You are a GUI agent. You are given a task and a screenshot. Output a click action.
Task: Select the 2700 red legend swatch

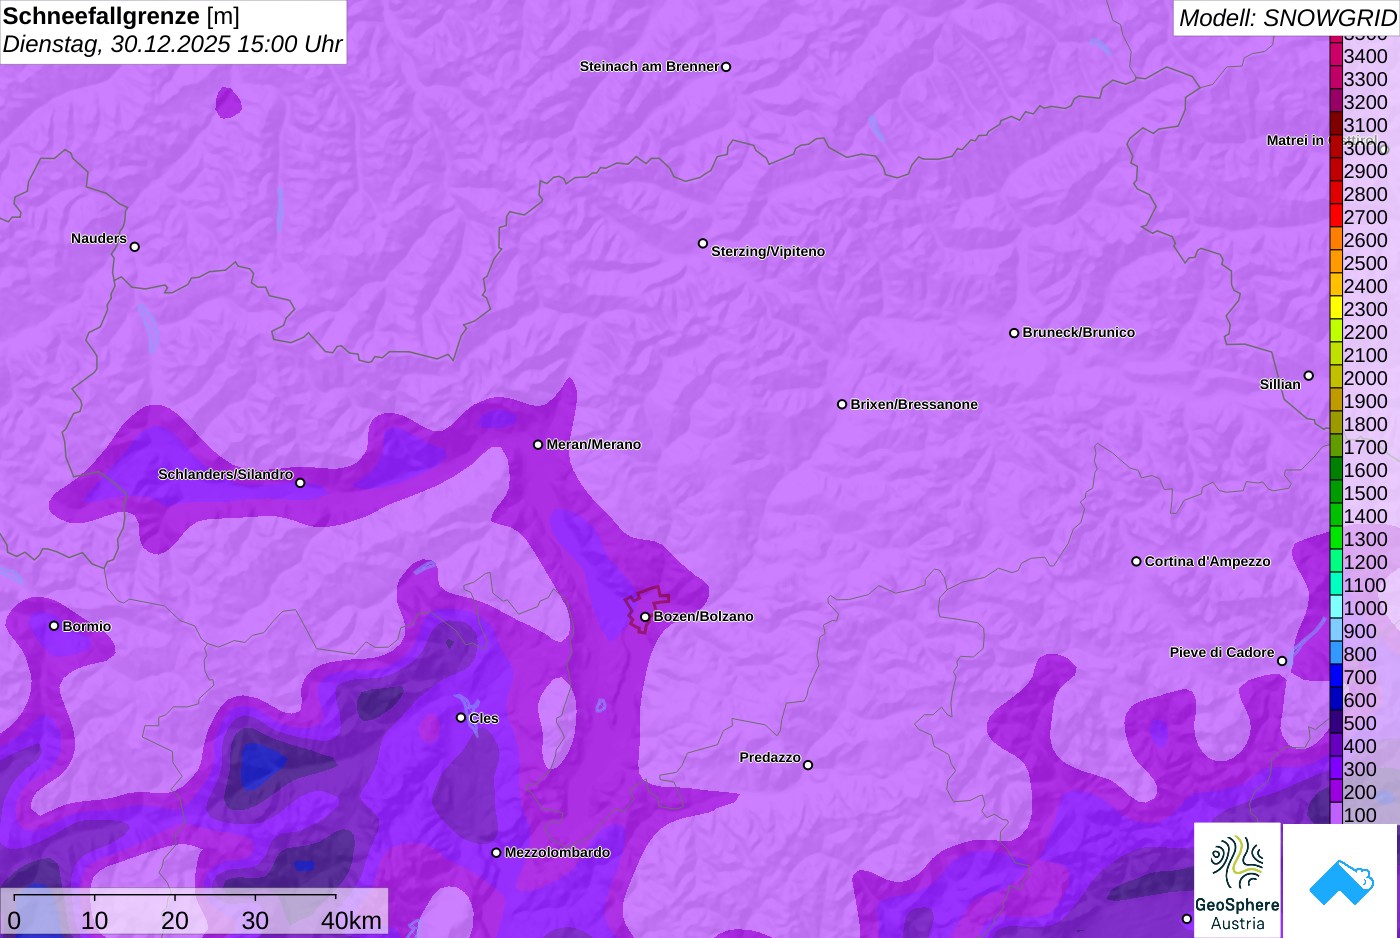[x=1335, y=216]
